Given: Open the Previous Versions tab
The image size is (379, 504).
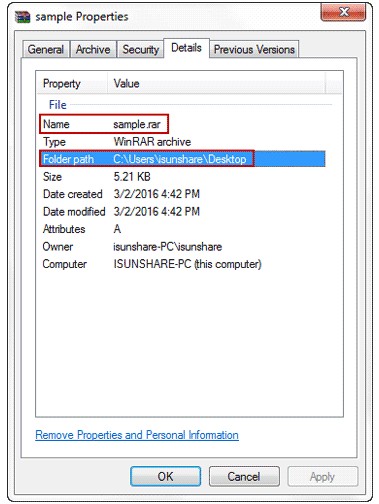Looking at the screenshot, I should tap(254, 49).
